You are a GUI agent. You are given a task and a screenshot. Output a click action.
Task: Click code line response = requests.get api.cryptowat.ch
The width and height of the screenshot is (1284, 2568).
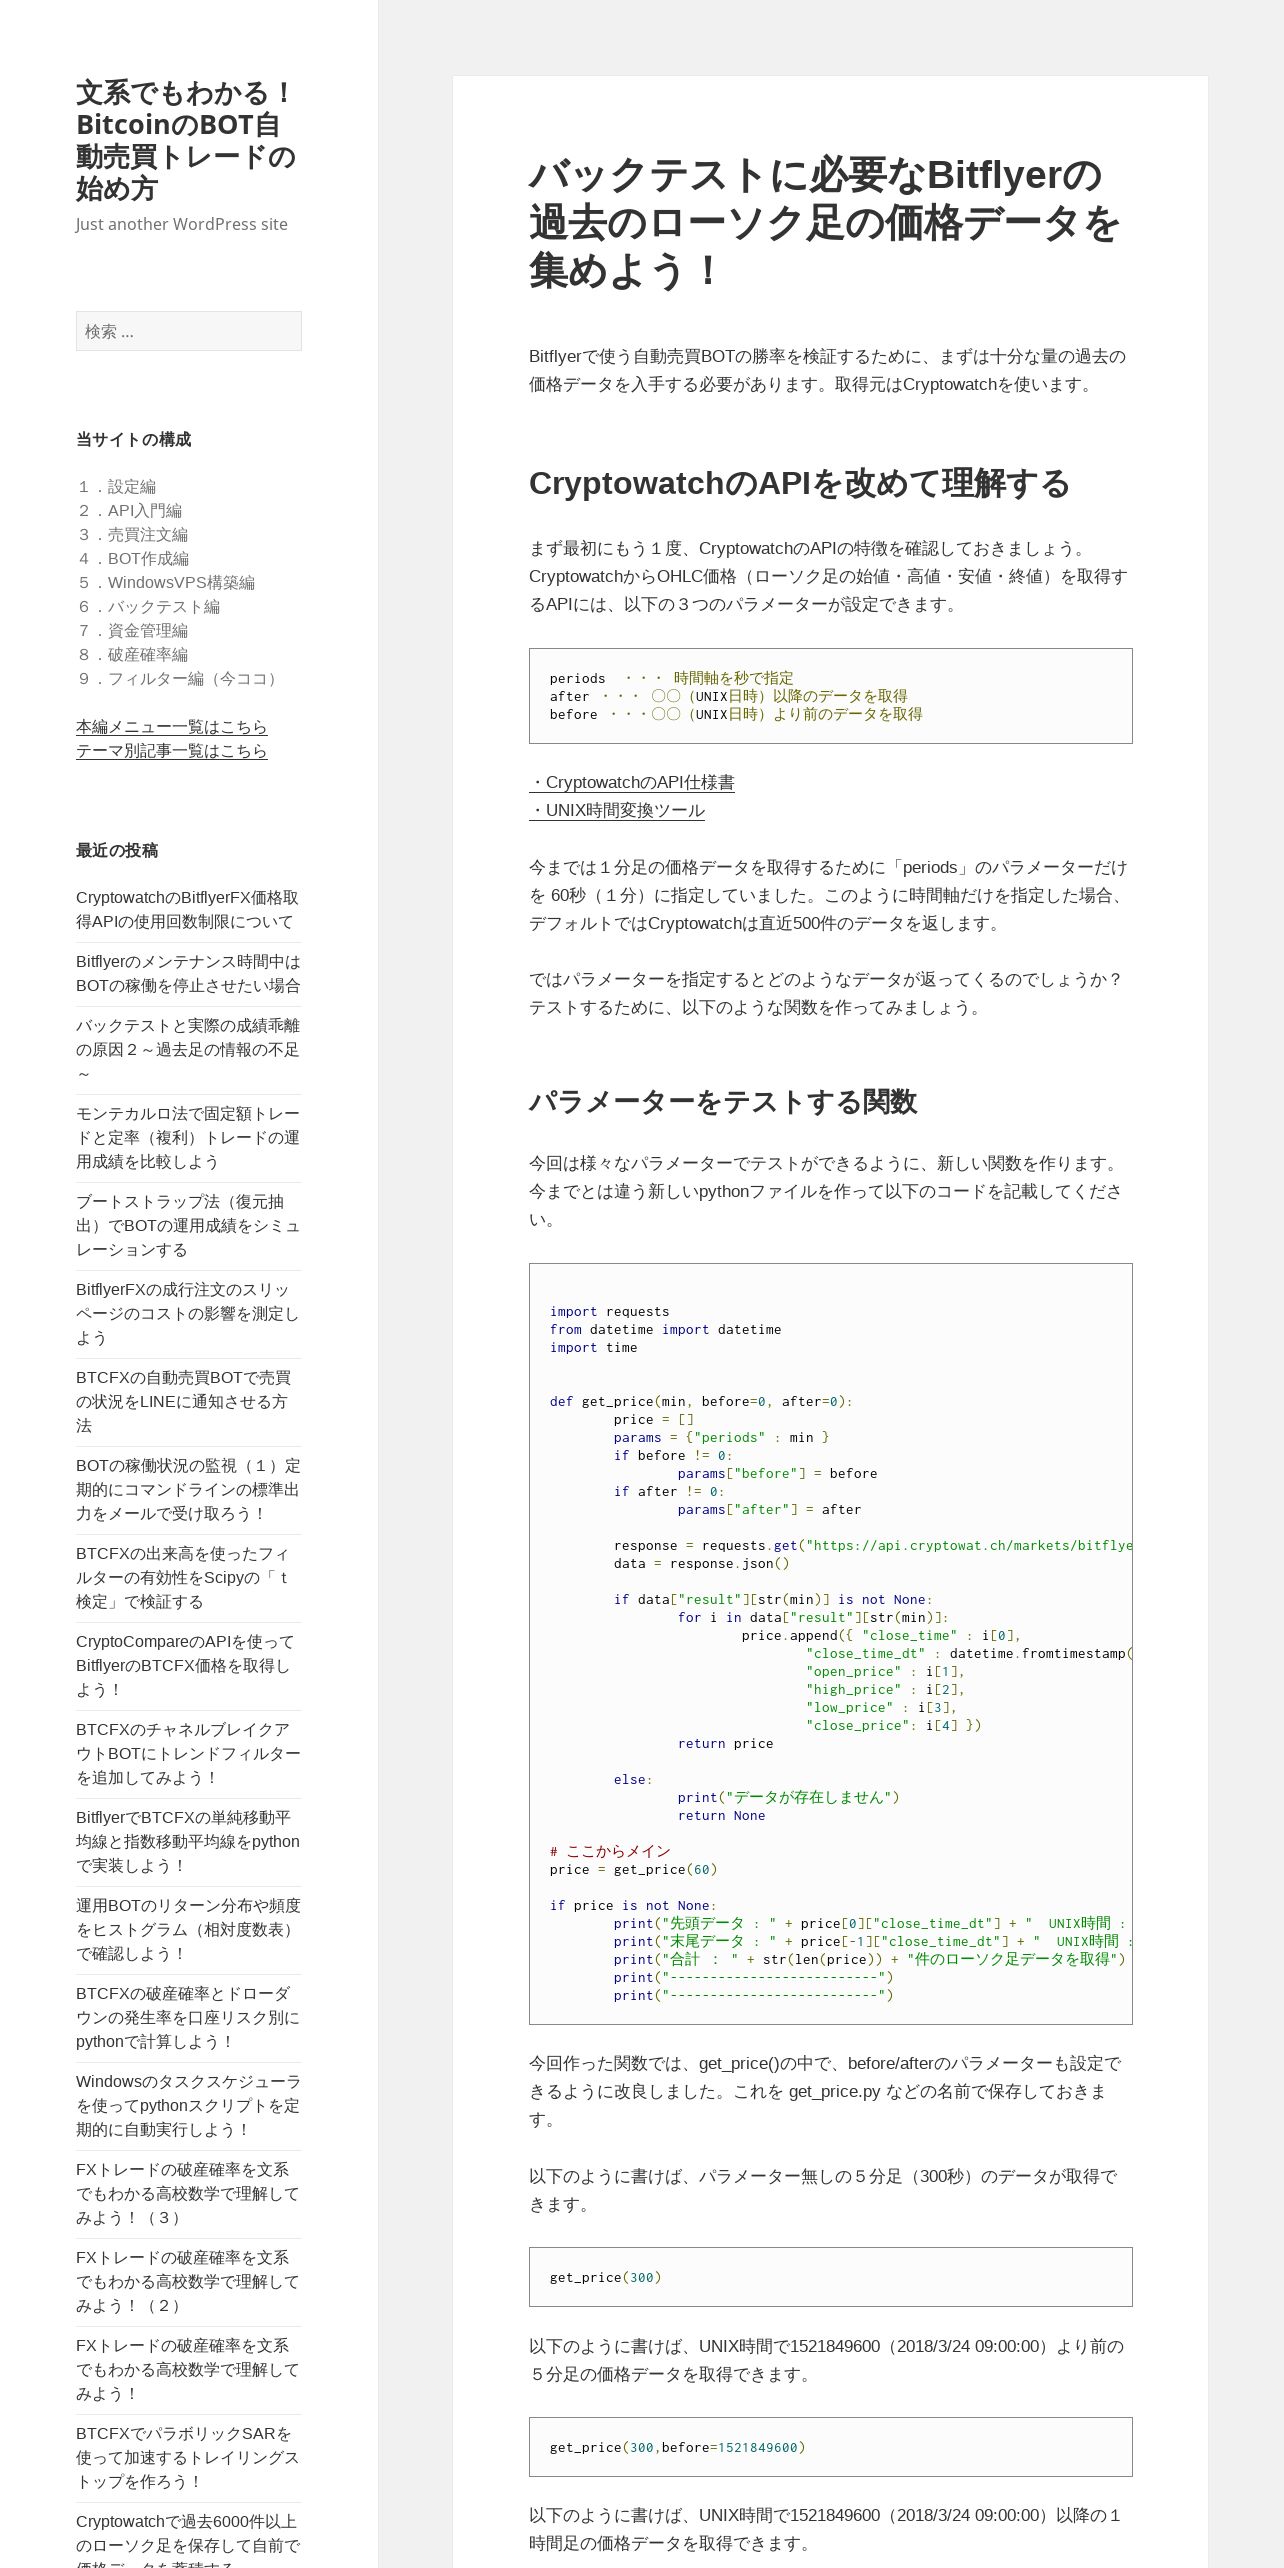pos(873,1546)
